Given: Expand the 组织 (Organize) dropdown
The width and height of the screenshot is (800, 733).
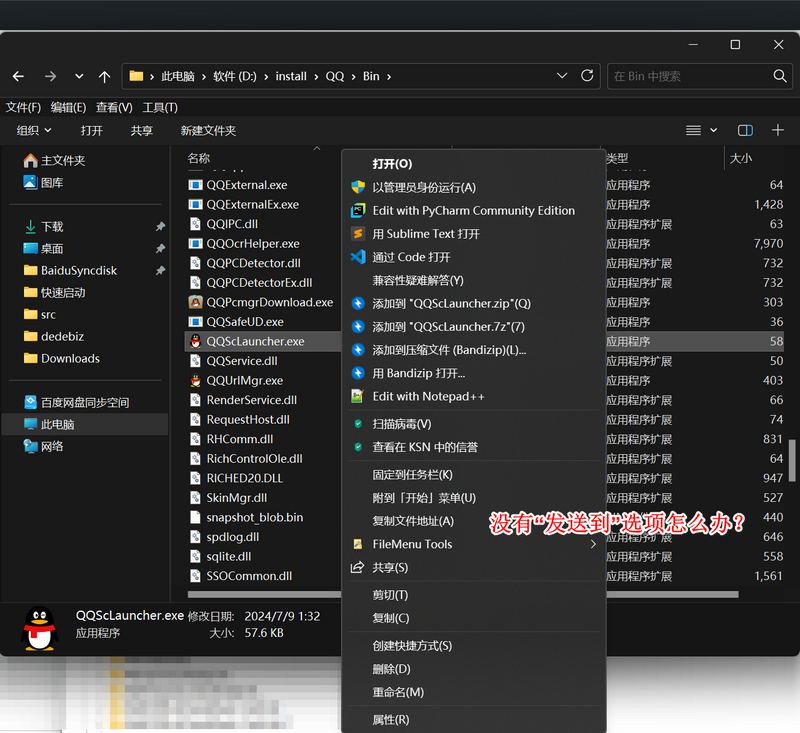Looking at the screenshot, I should pyautogui.click(x=34, y=131).
